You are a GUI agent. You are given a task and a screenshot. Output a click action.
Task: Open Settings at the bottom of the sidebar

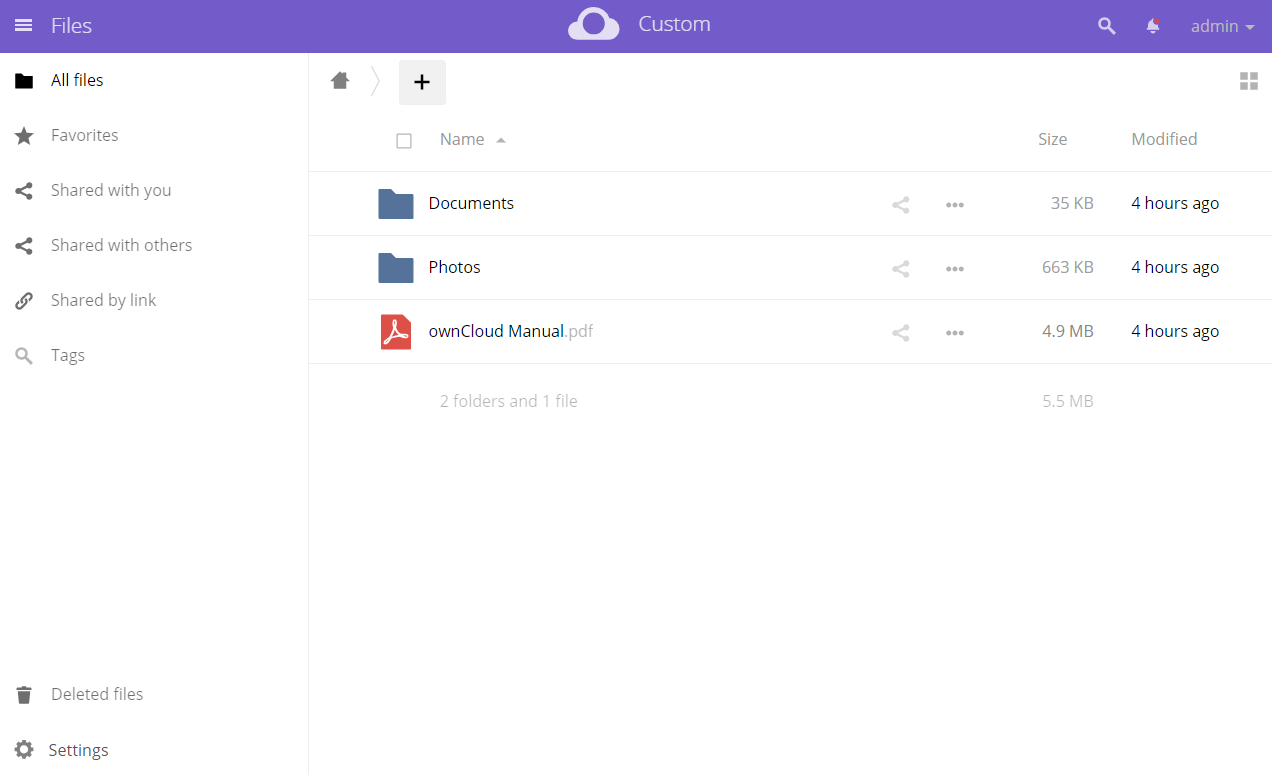[x=78, y=749]
